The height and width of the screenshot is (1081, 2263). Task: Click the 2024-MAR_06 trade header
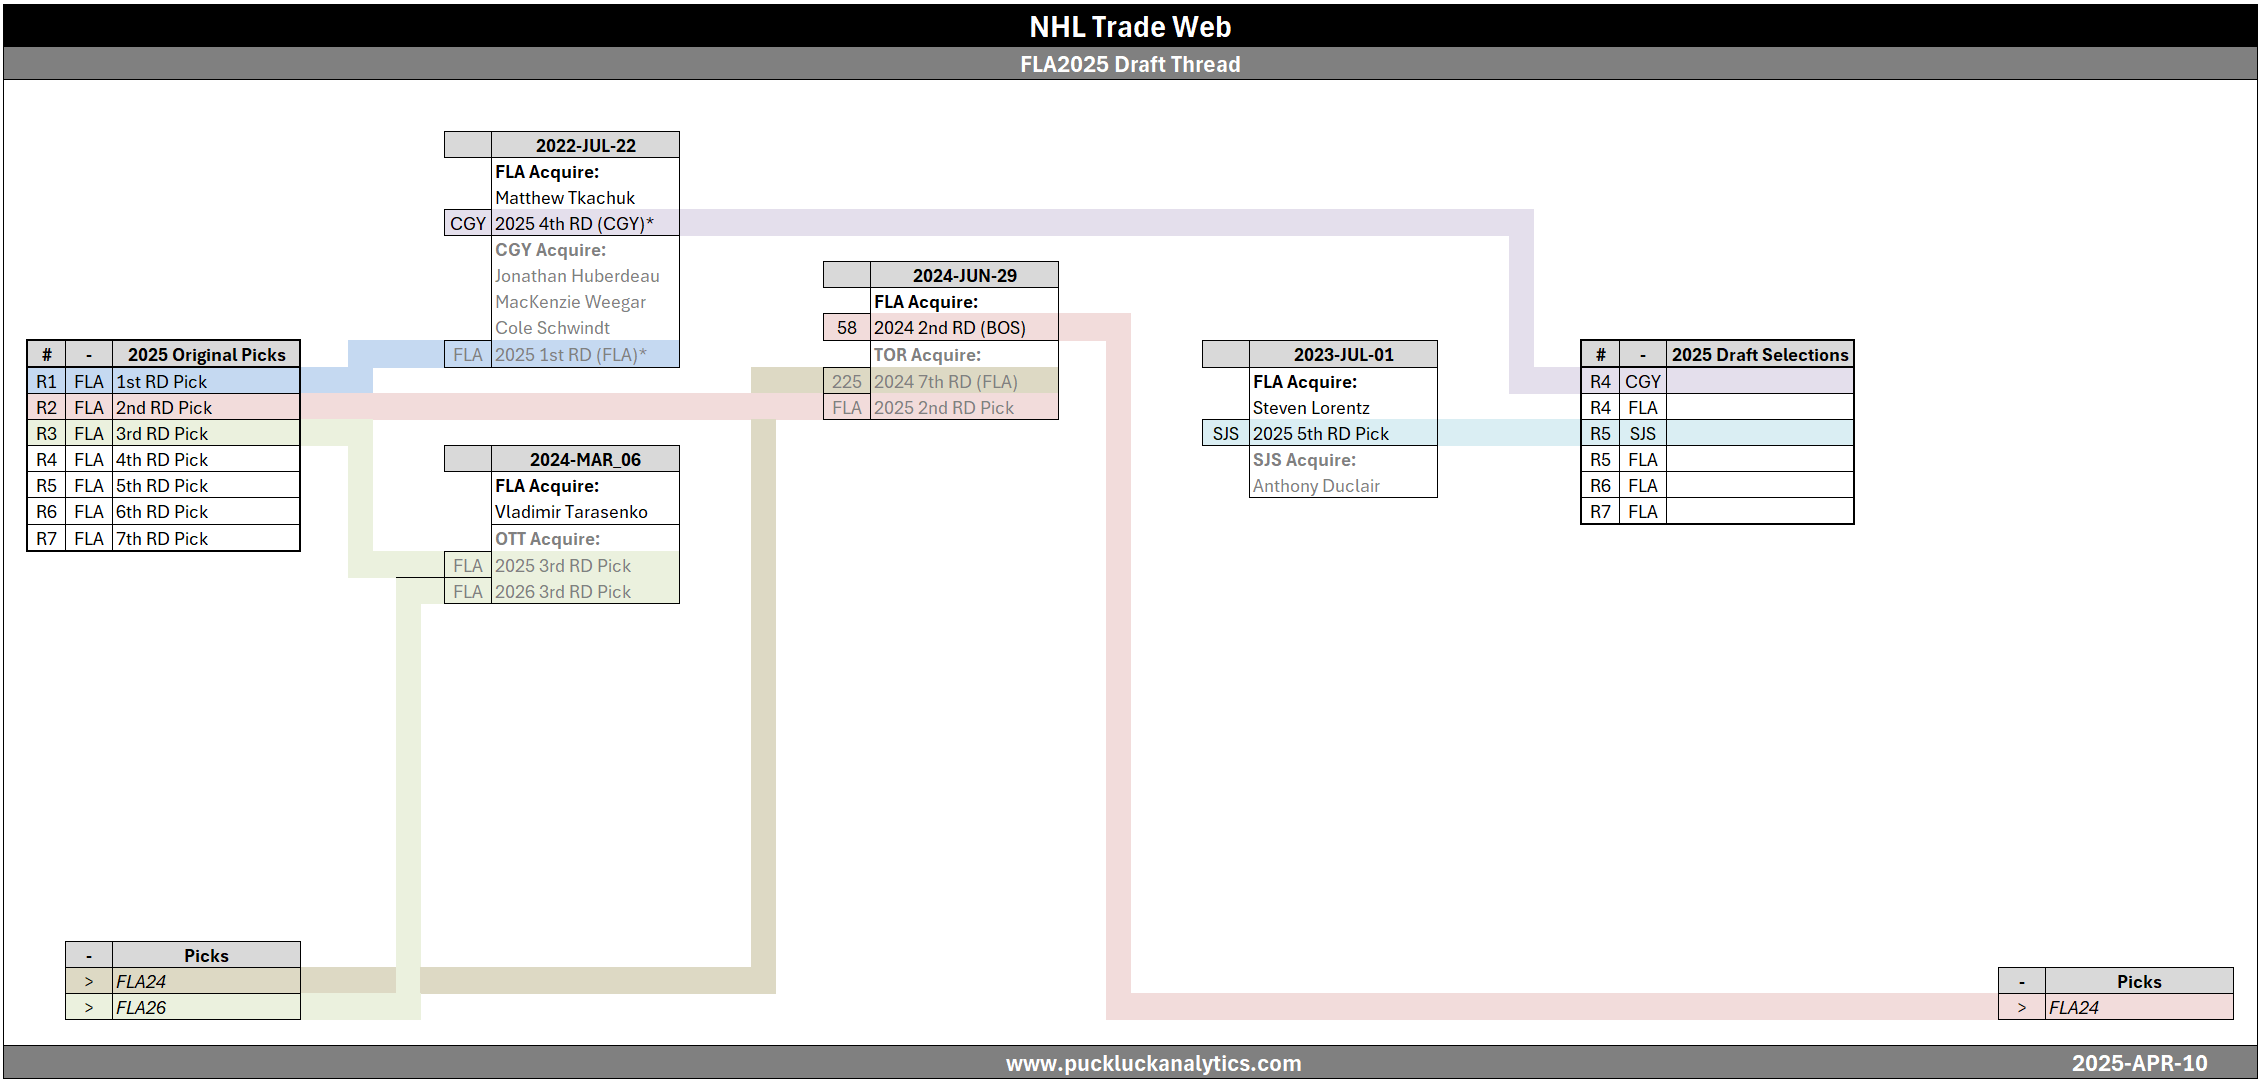(585, 459)
